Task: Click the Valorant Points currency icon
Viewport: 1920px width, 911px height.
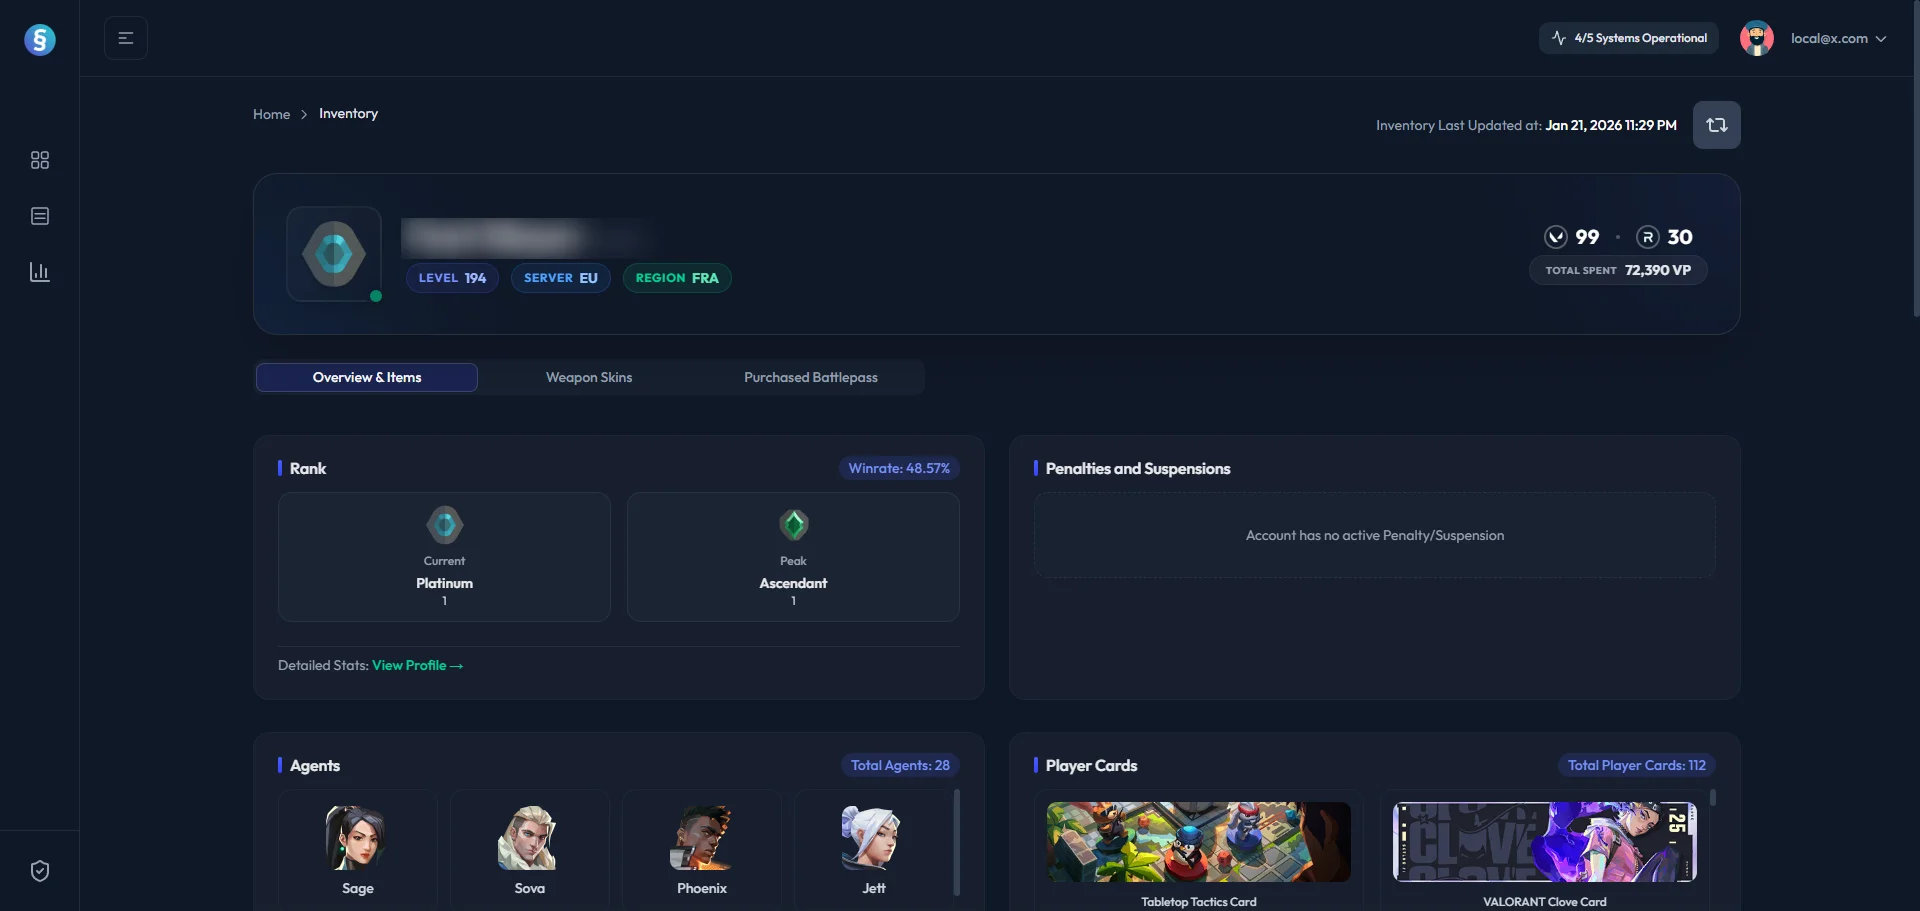Action: pyautogui.click(x=1556, y=237)
